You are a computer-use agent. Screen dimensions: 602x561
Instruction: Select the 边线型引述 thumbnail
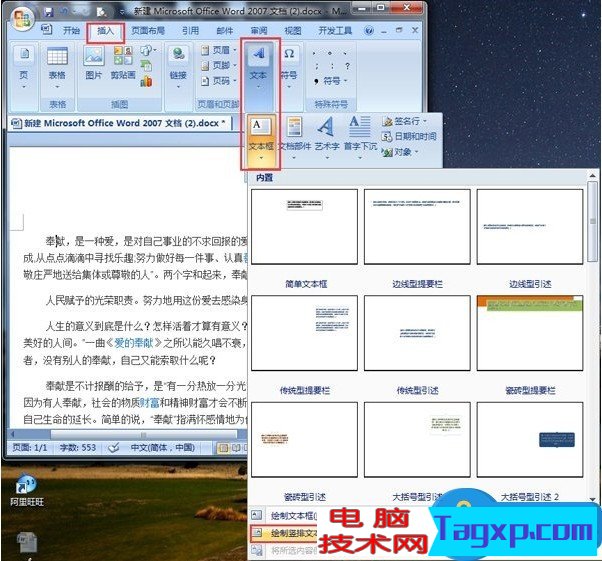[530, 227]
